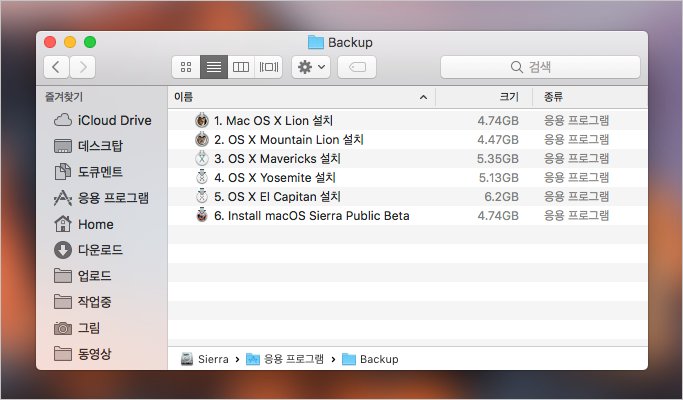Screen dimensions: 683x400
Task: Zoom the window with green button
Action: pyautogui.click(x=90, y=42)
